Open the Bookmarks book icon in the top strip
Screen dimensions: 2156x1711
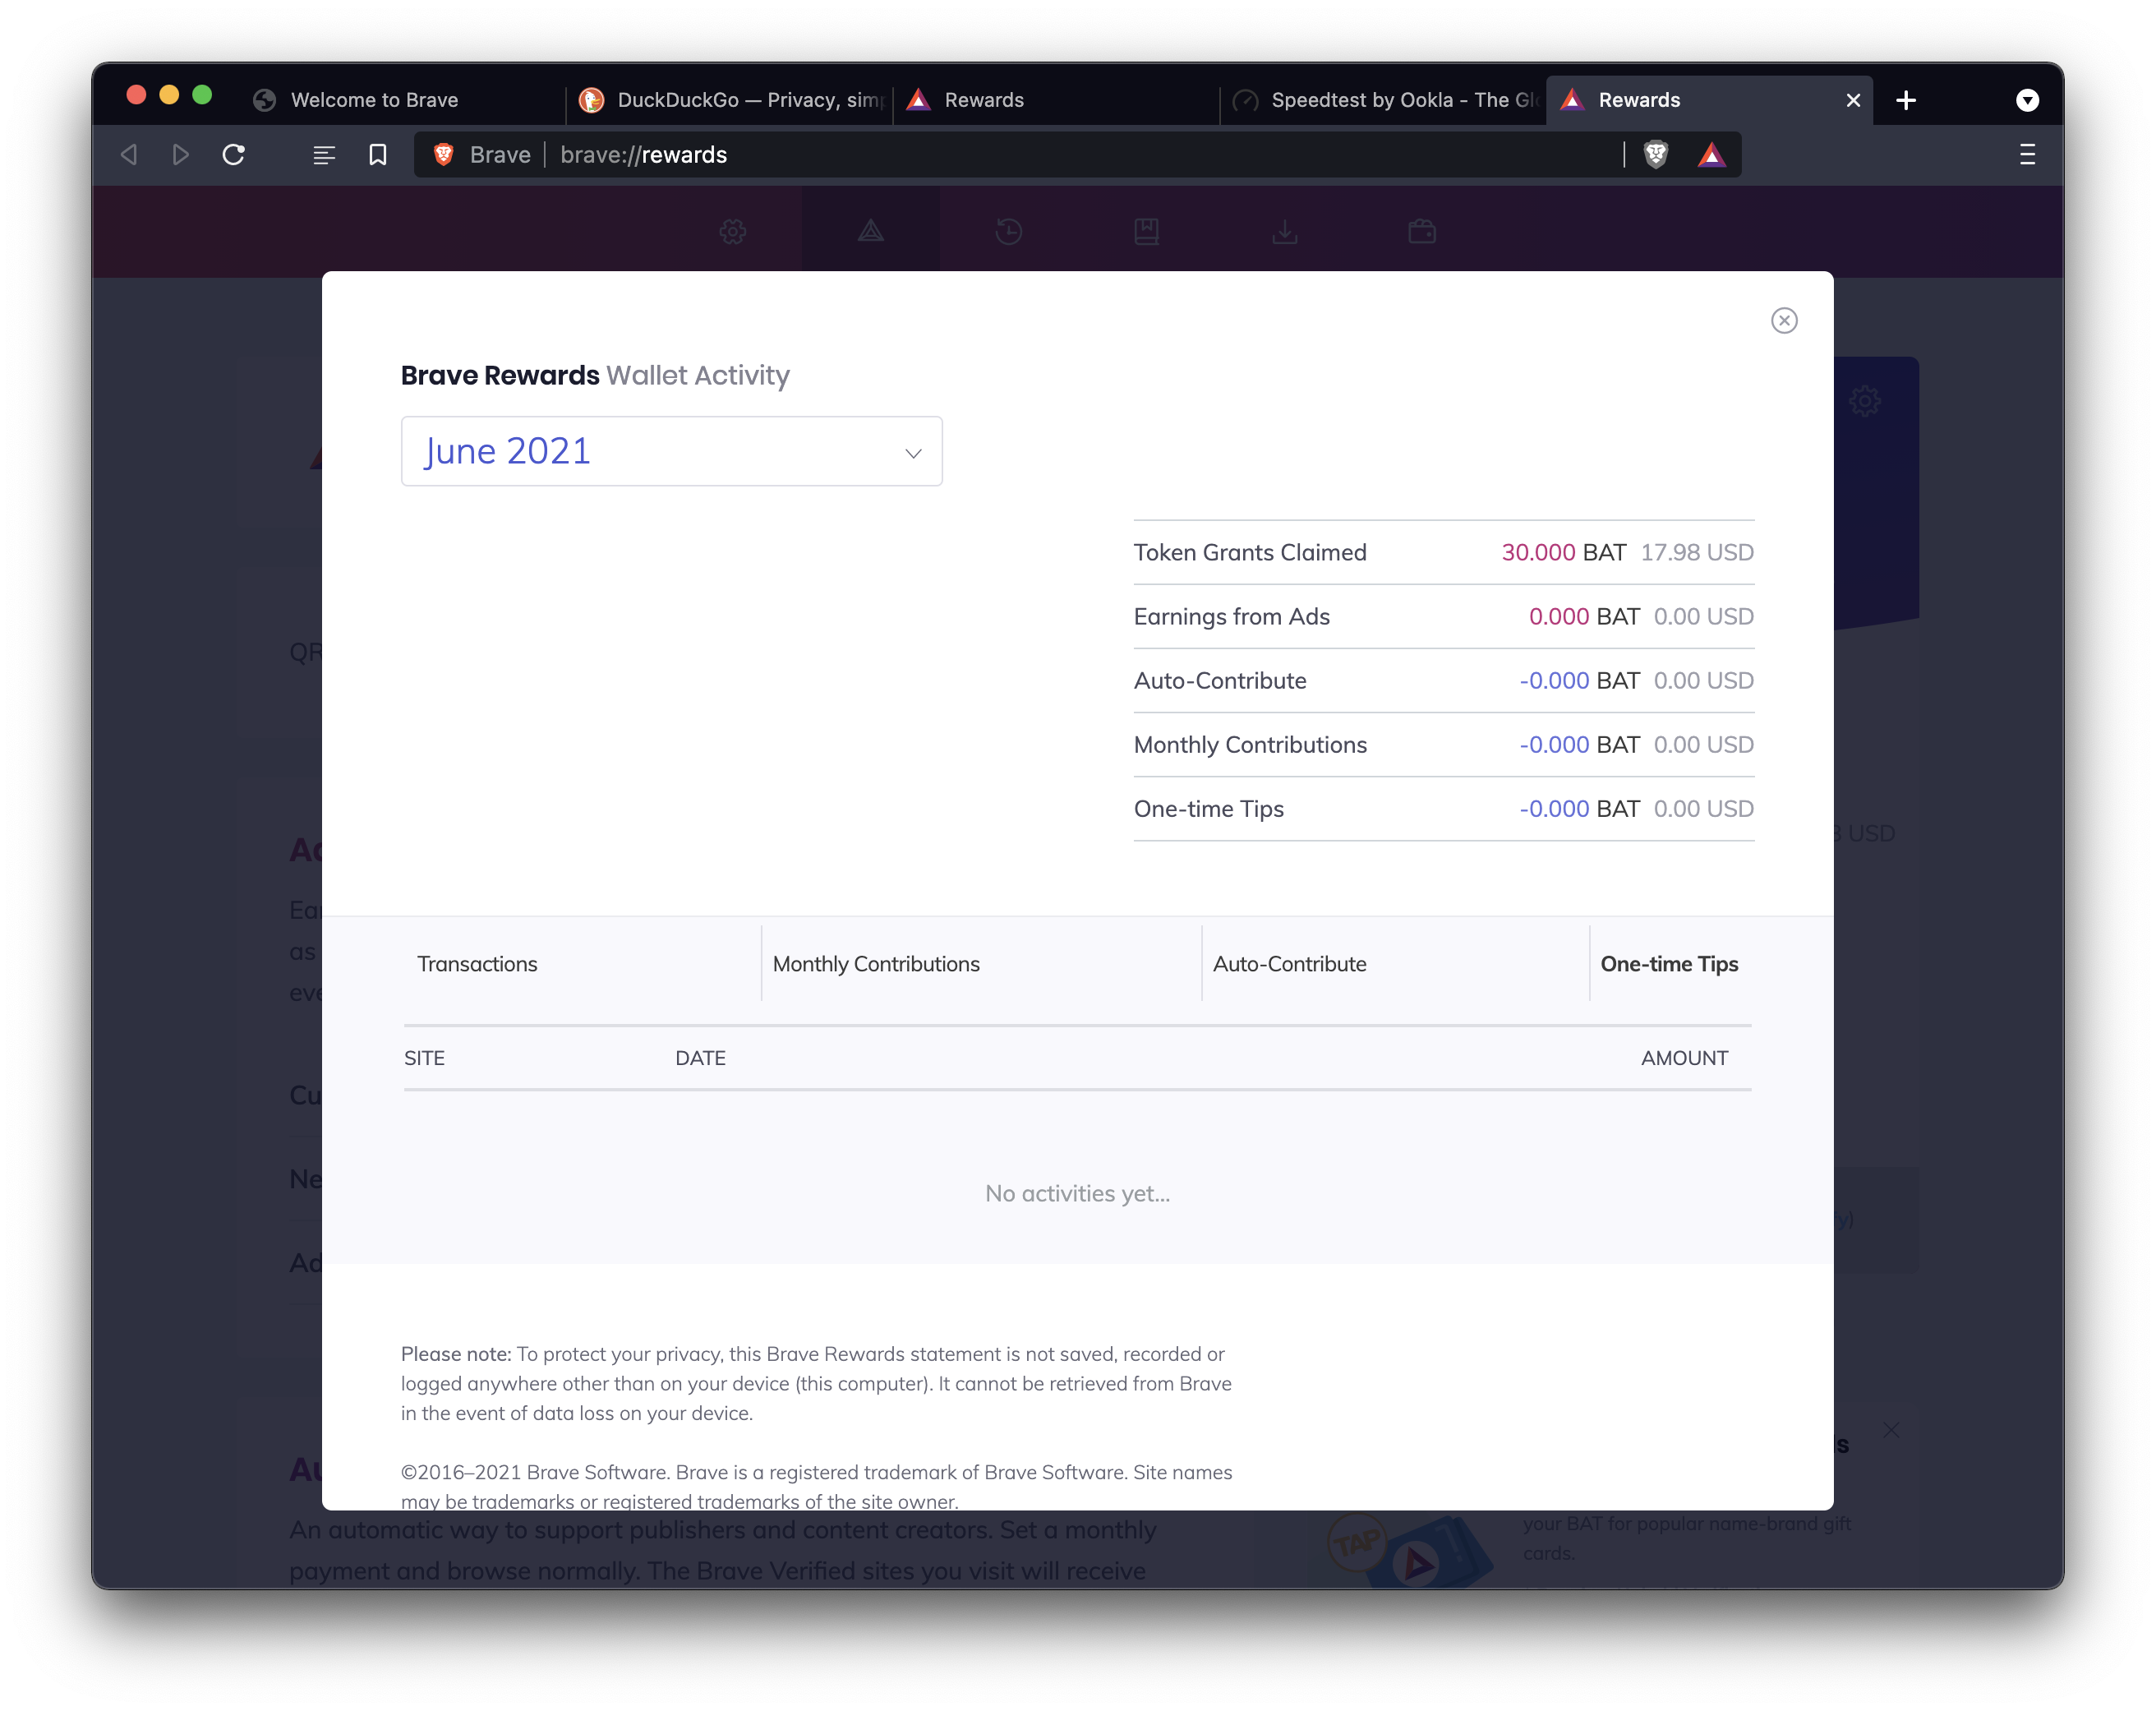[1146, 232]
